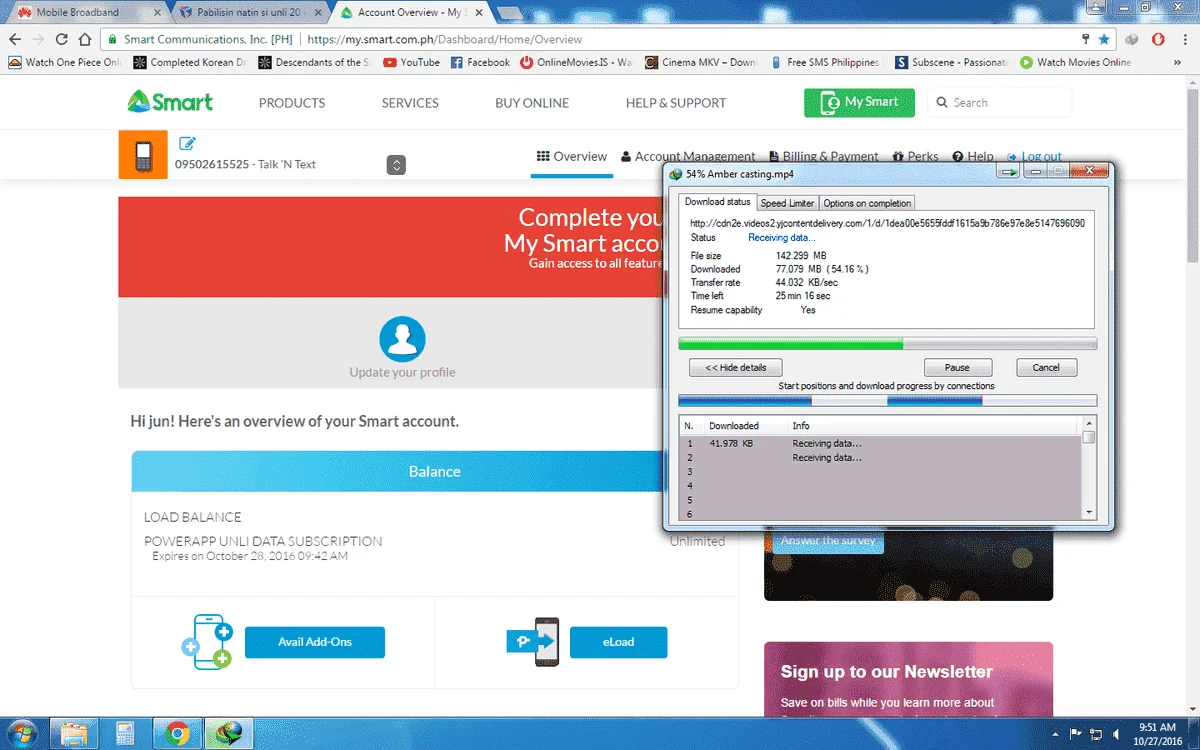The height and width of the screenshot is (750, 1200).
Task: Open SERVICES menu on Smart site
Action: pyautogui.click(x=410, y=103)
